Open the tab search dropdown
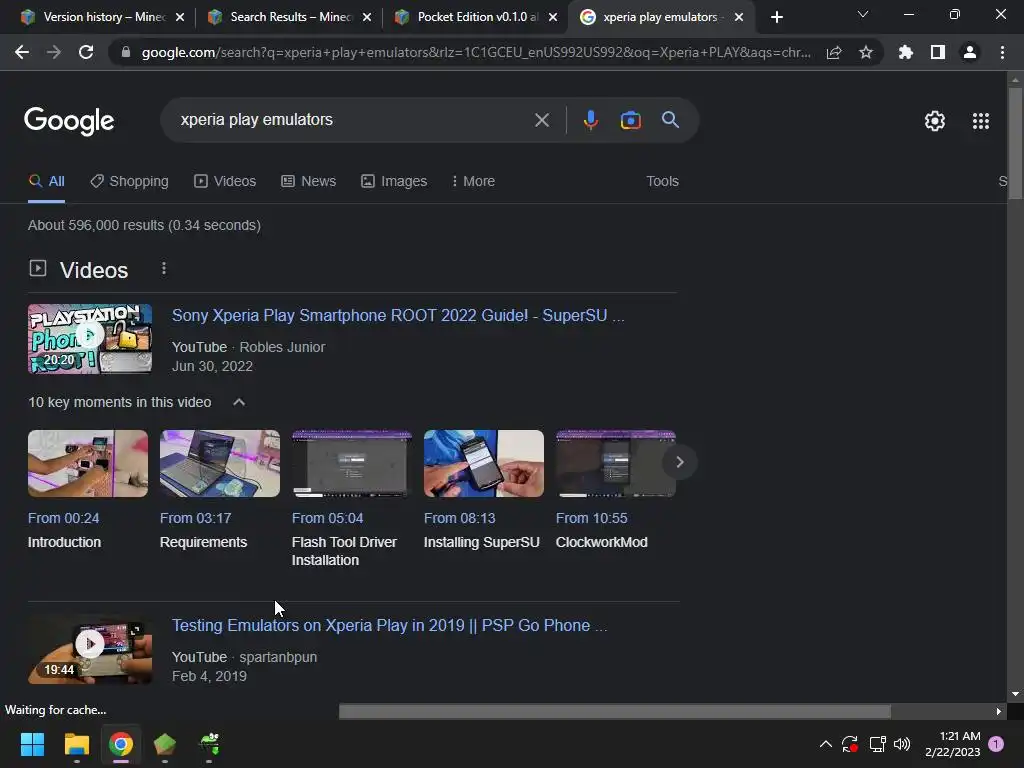 [863, 14]
